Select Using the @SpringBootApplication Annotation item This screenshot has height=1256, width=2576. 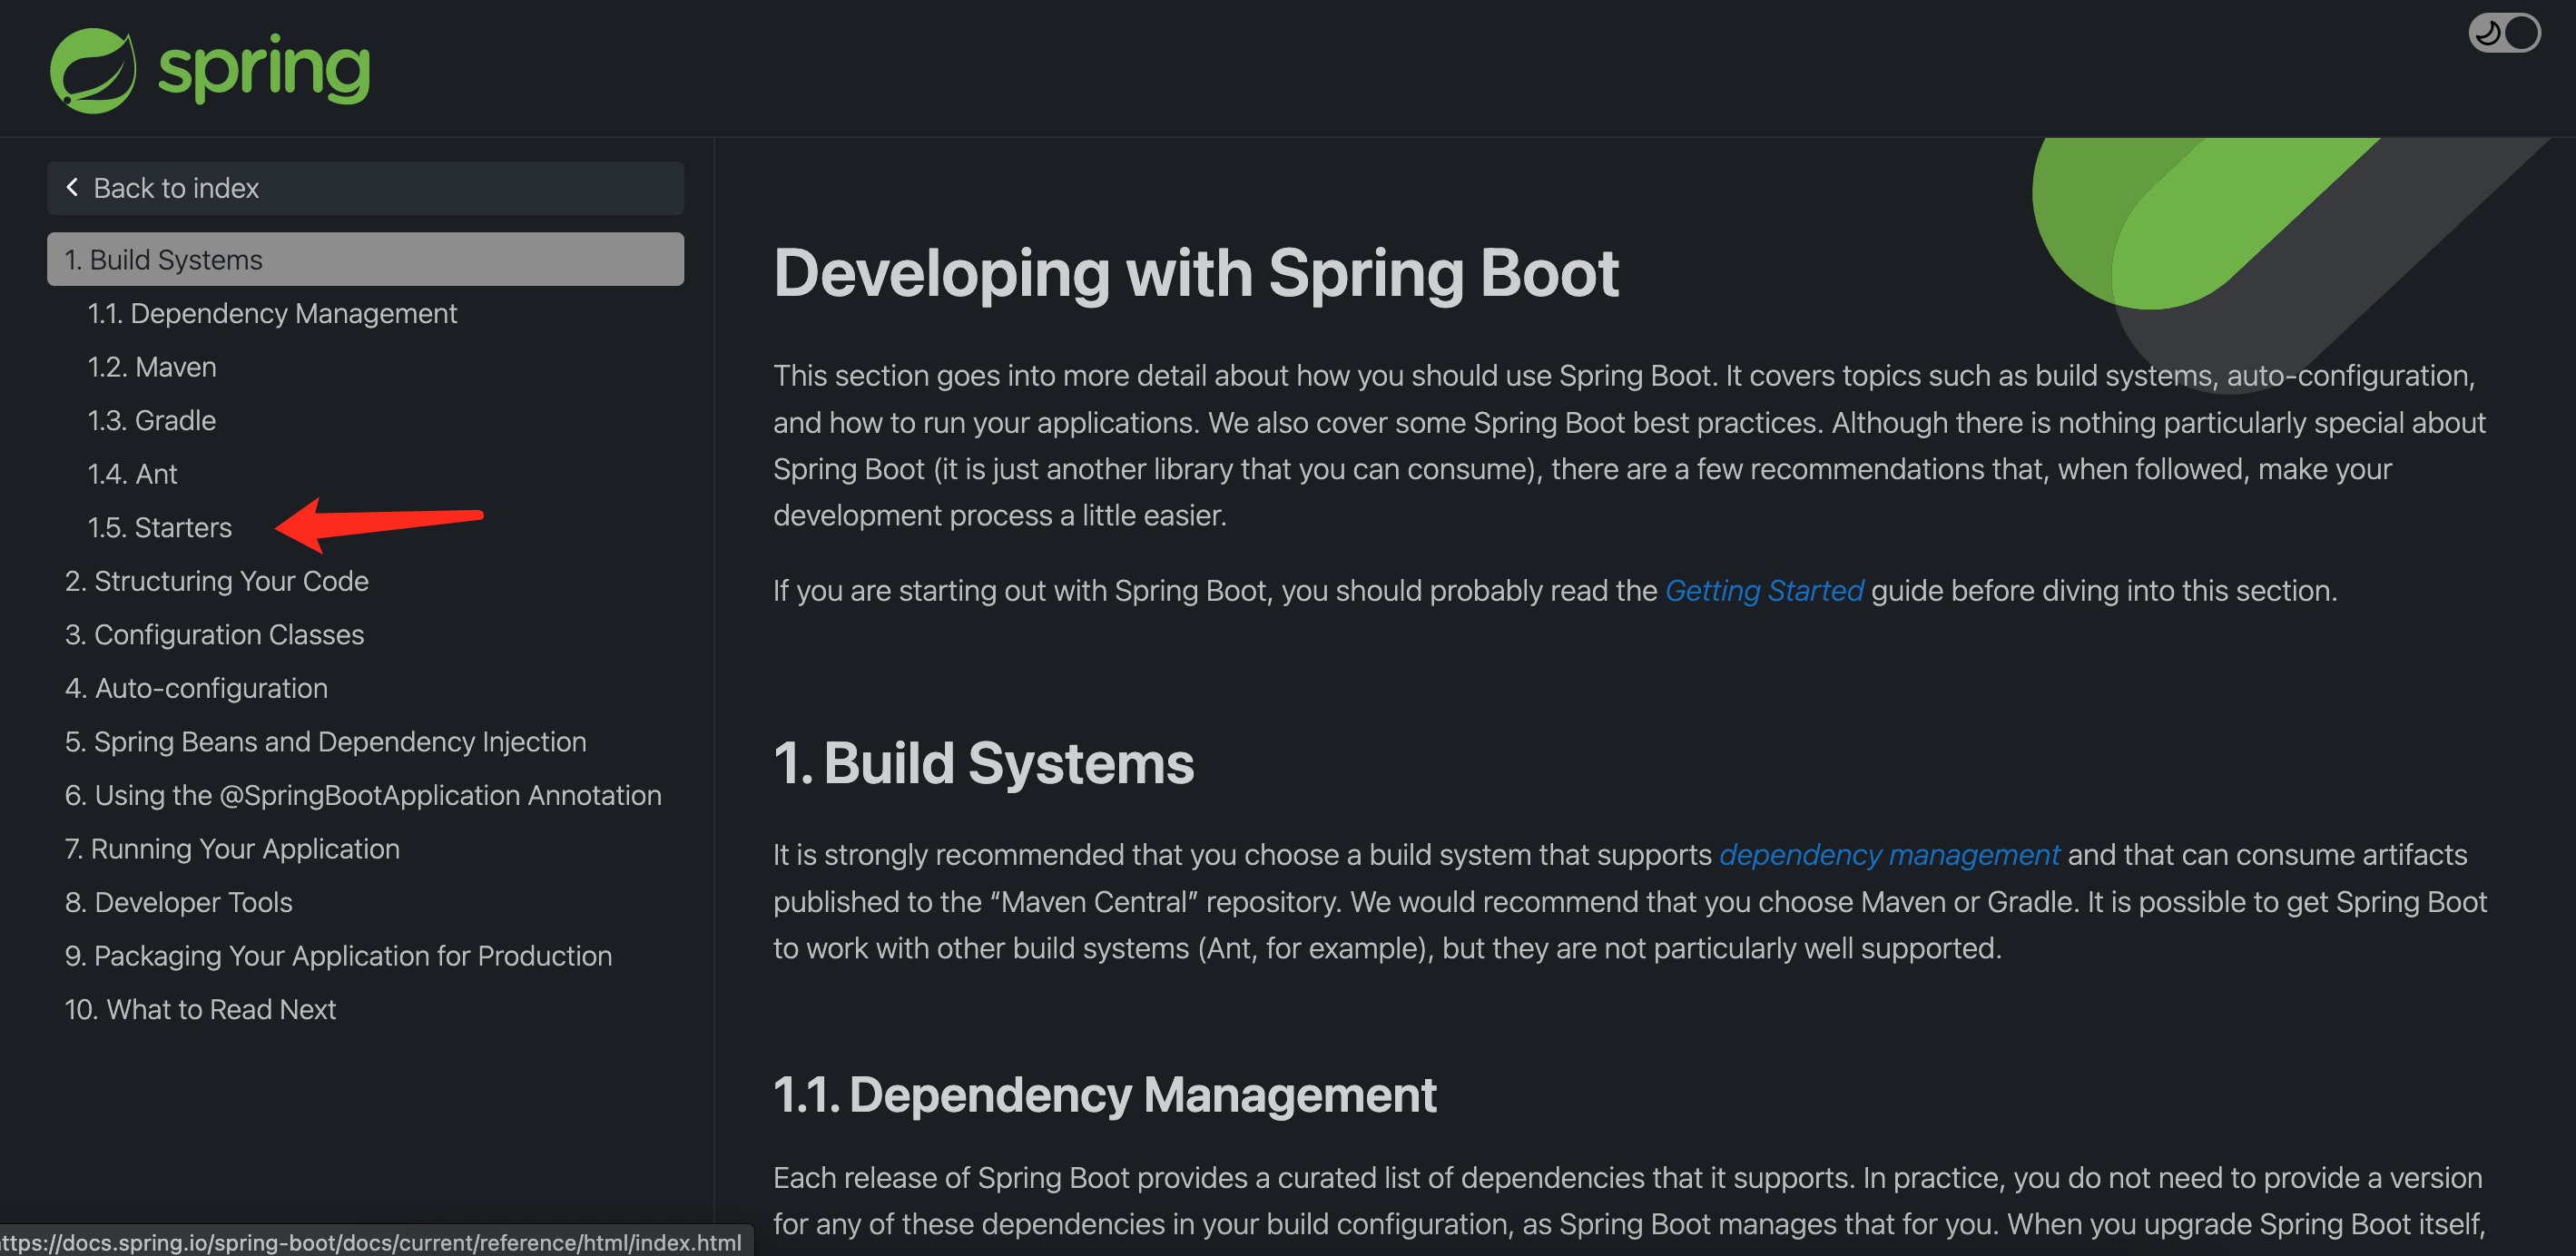(363, 795)
